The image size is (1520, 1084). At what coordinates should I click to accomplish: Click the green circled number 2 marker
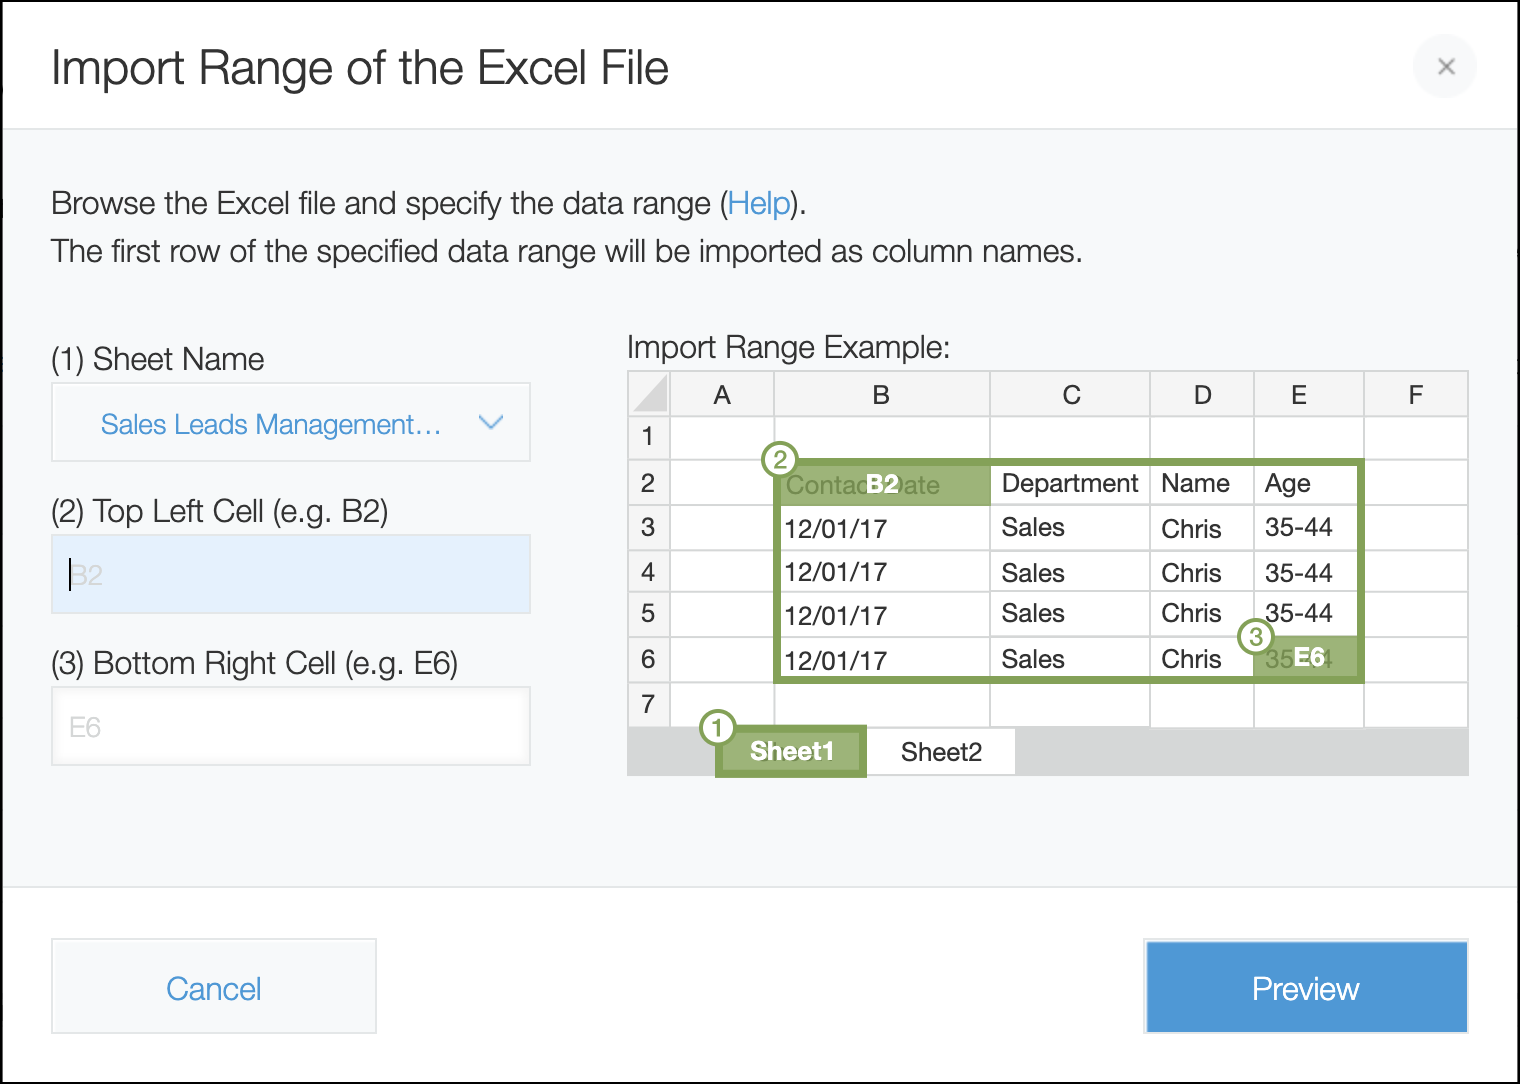tap(779, 460)
